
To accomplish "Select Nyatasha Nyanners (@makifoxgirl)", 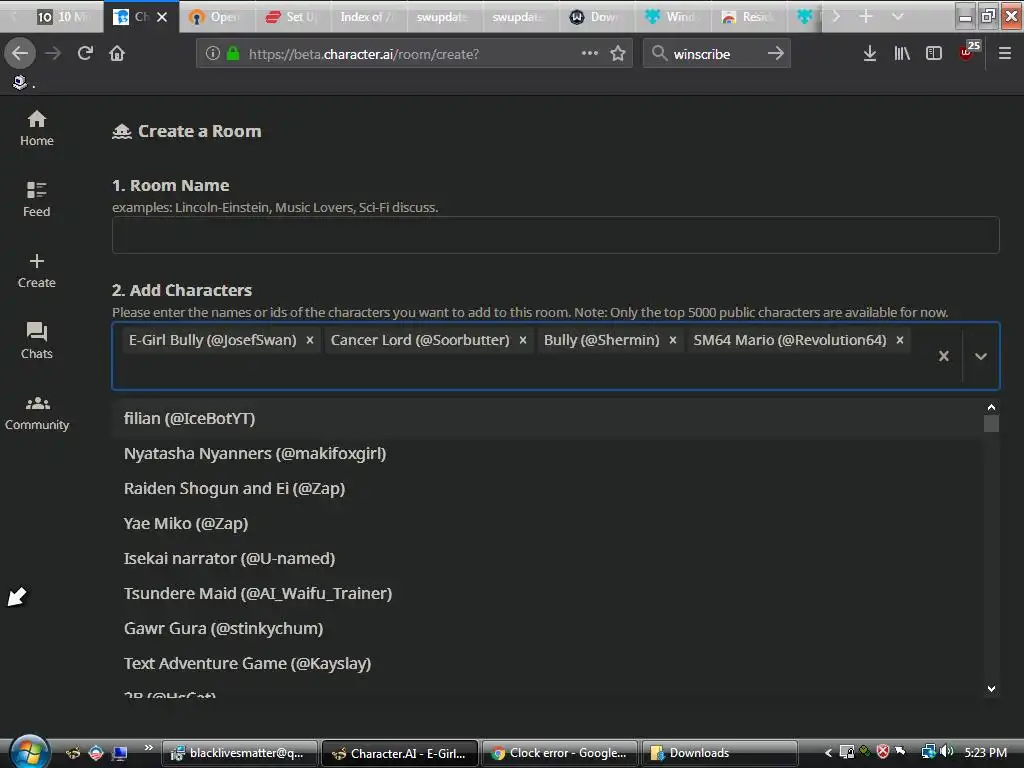I will (546, 454).
